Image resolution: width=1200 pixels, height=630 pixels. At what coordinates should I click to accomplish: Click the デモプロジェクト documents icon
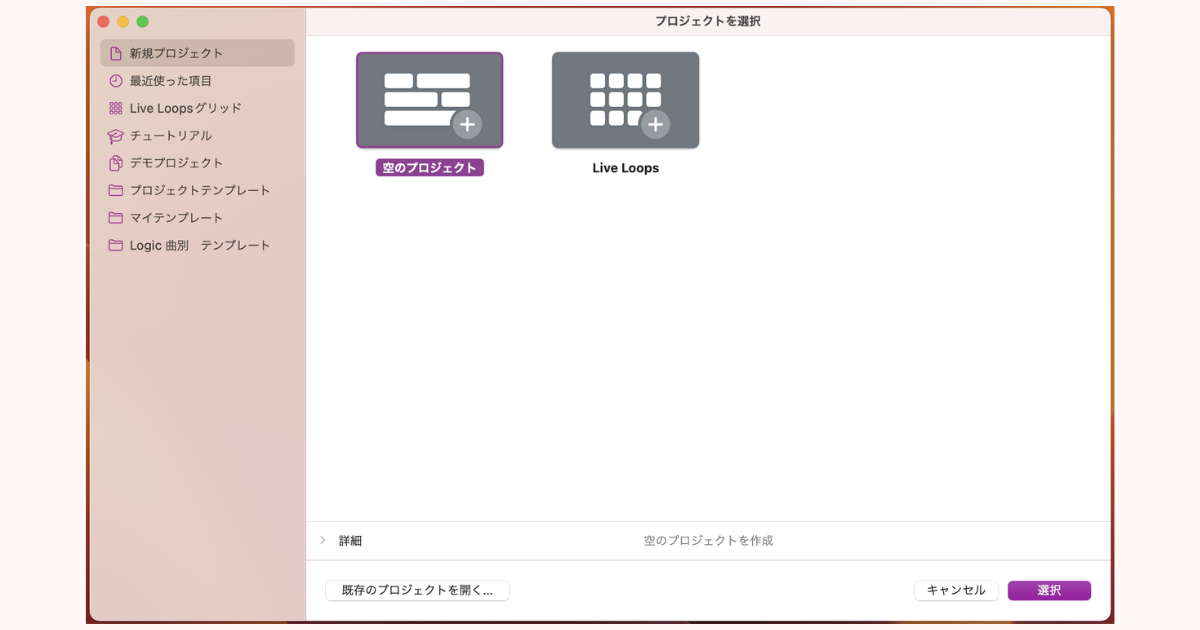[x=116, y=163]
